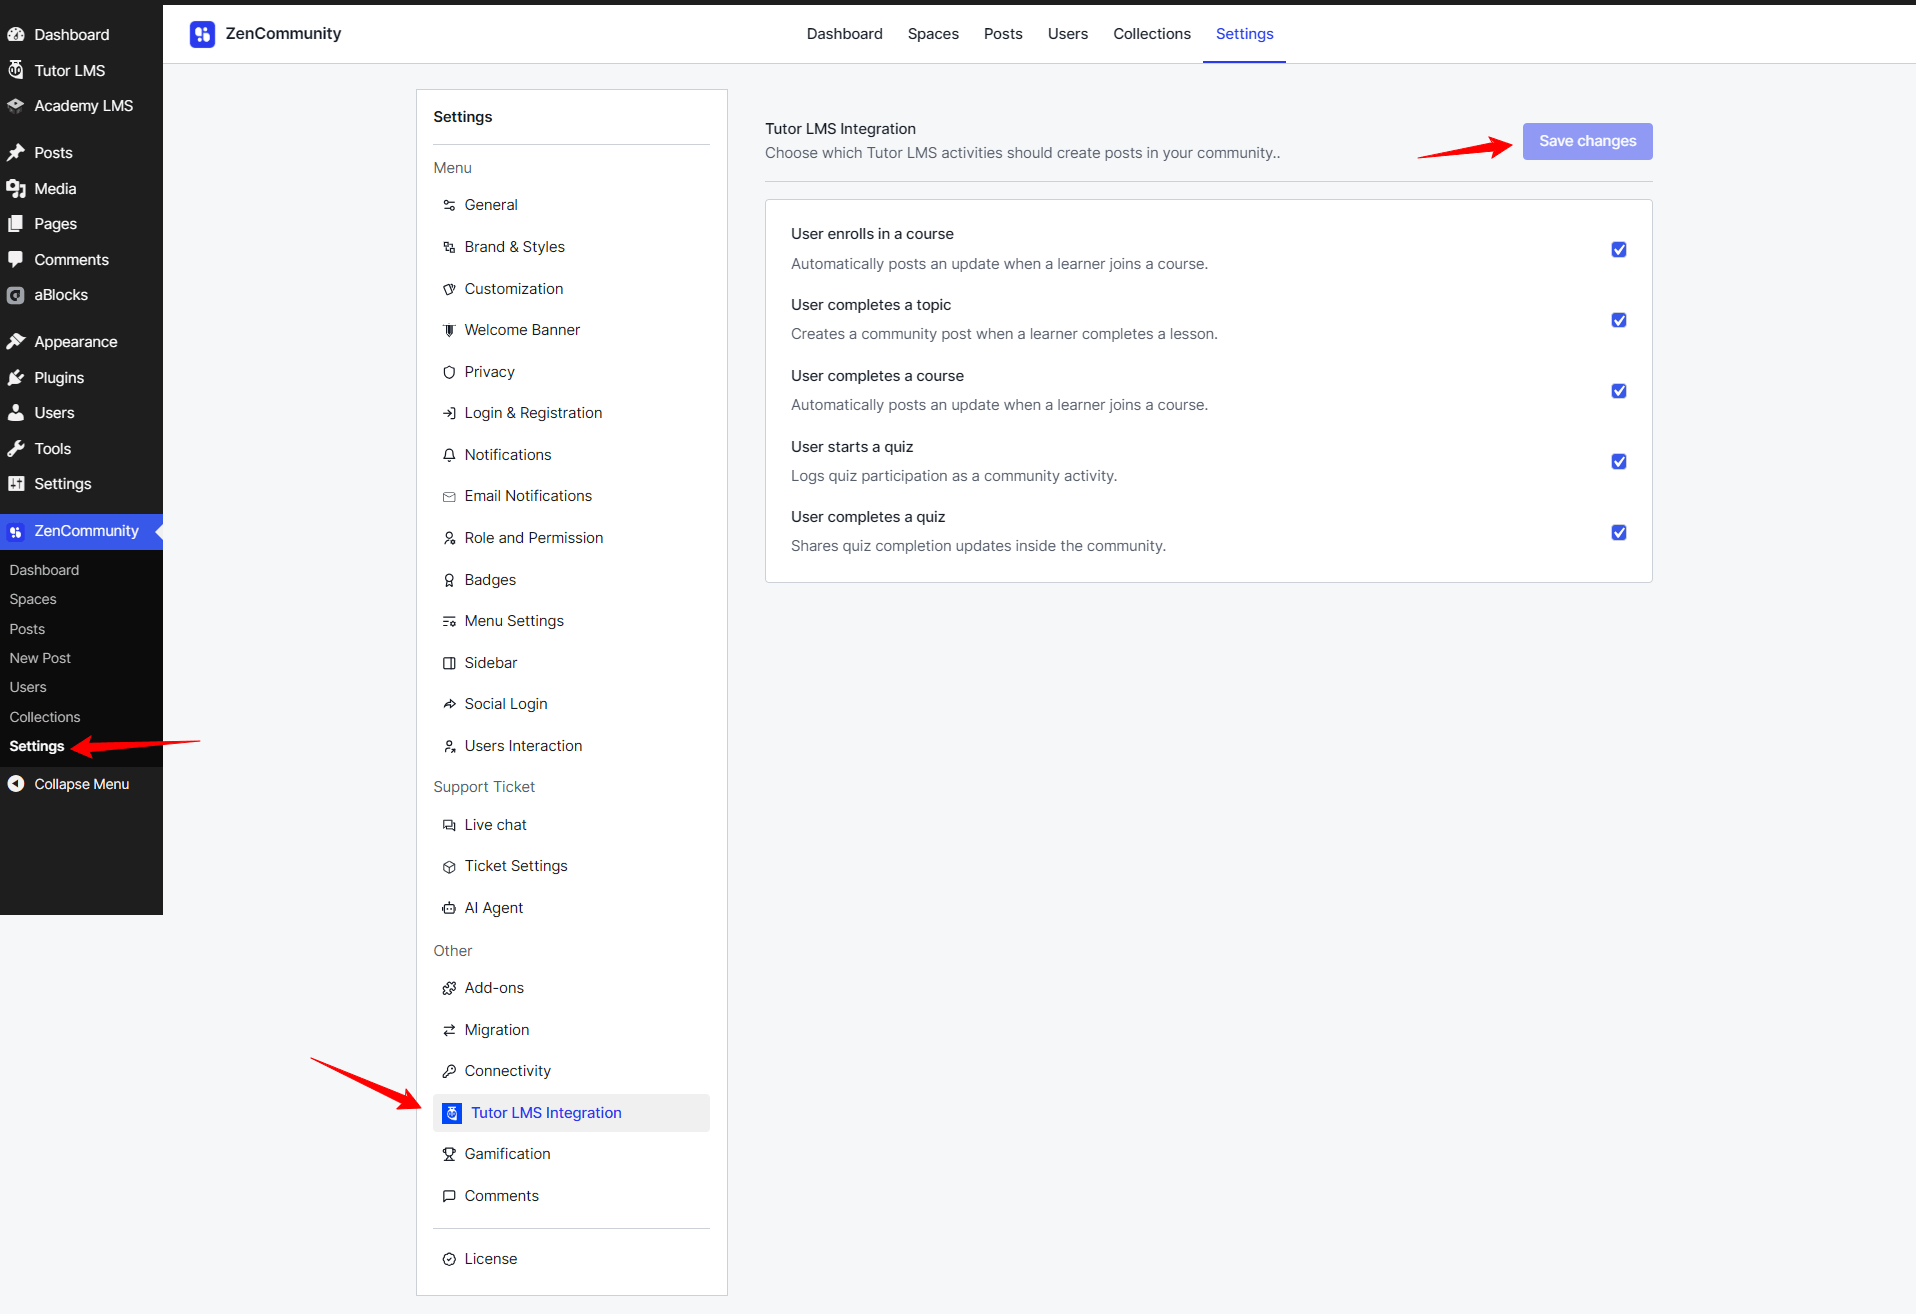Image resolution: width=1916 pixels, height=1314 pixels.
Task: Open New Post in ZenCommunity submenu
Action: pyautogui.click(x=40, y=658)
